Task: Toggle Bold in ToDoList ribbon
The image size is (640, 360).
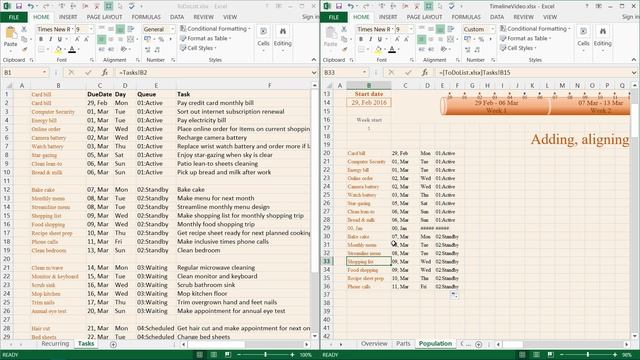Action: [41, 39]
